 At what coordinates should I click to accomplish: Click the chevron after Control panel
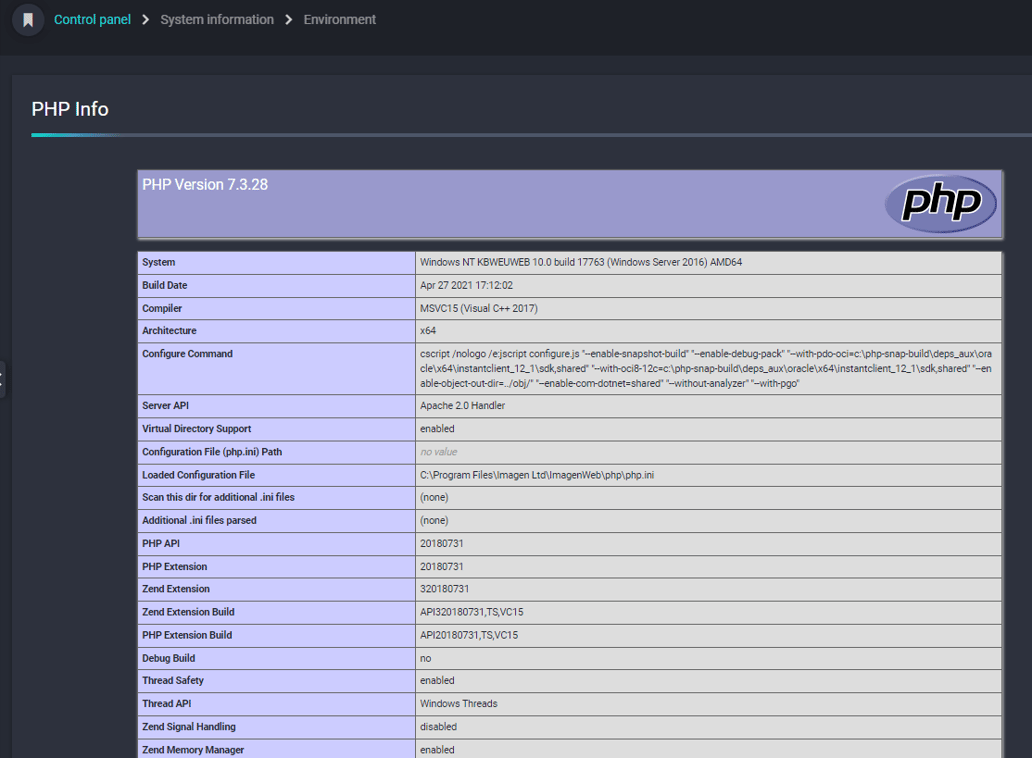tap(145, 20)
